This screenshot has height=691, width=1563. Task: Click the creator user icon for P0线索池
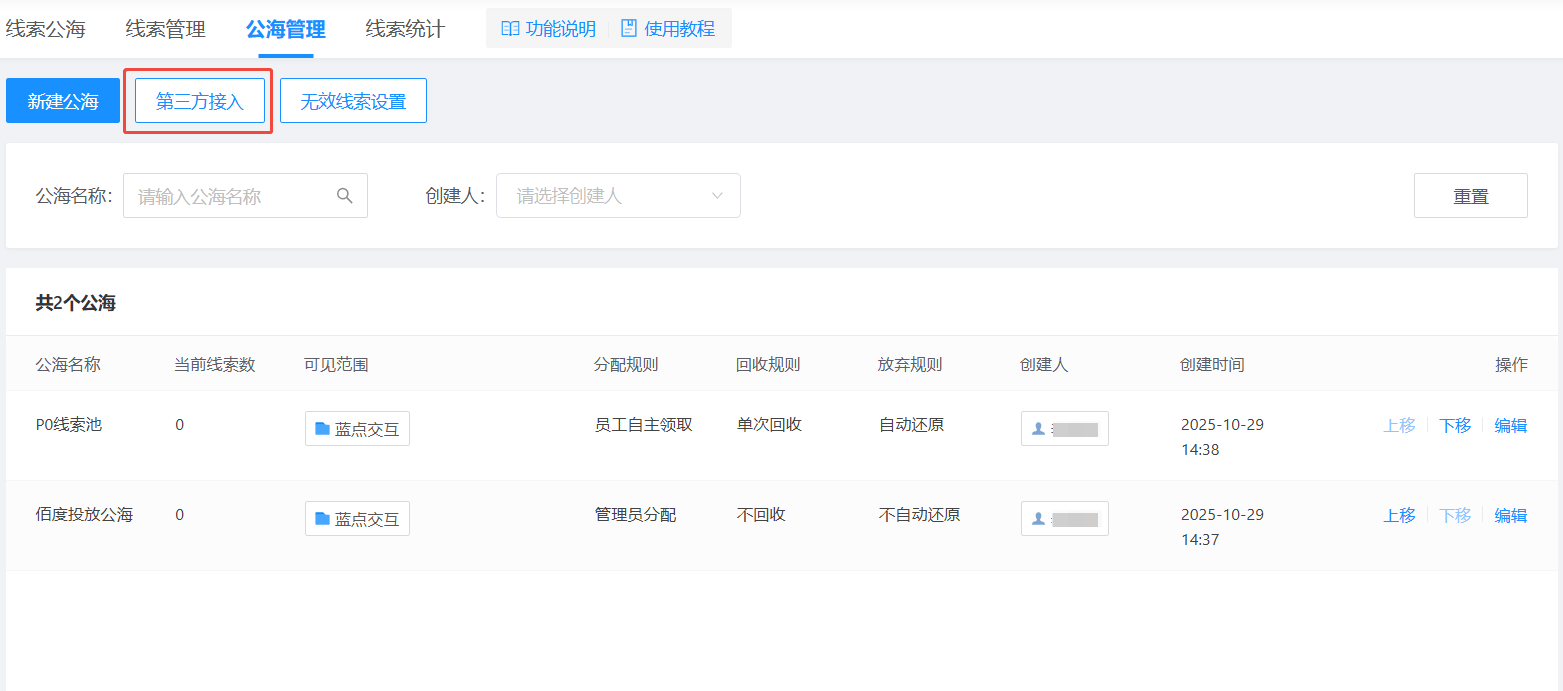tap(1038, 429)
